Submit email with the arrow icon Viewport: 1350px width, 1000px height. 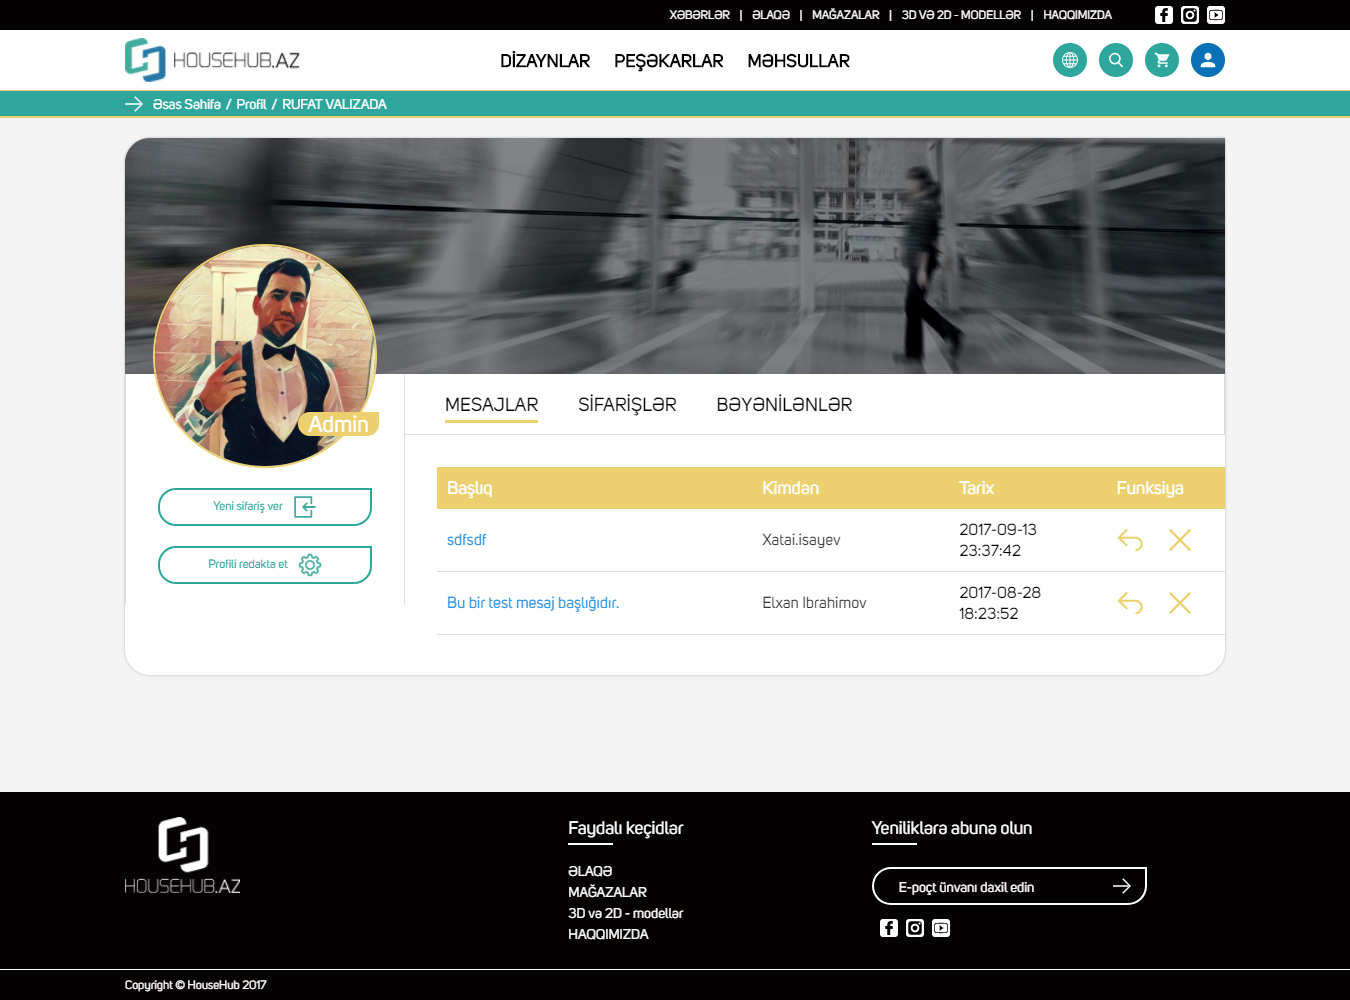(1121, 886)
